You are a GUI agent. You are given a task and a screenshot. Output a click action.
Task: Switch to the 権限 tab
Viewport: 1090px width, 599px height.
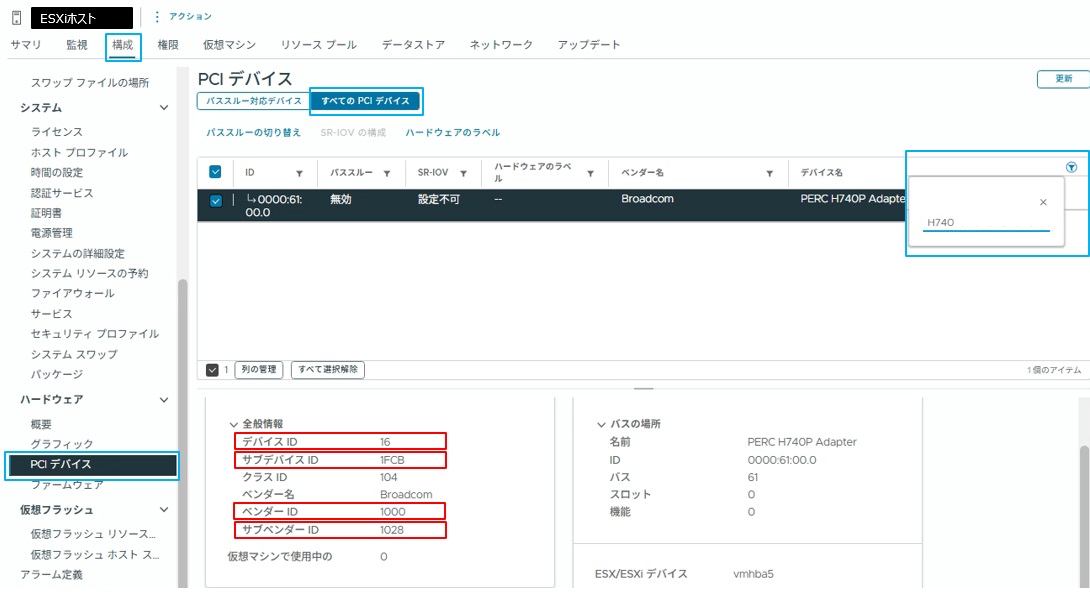168,44
